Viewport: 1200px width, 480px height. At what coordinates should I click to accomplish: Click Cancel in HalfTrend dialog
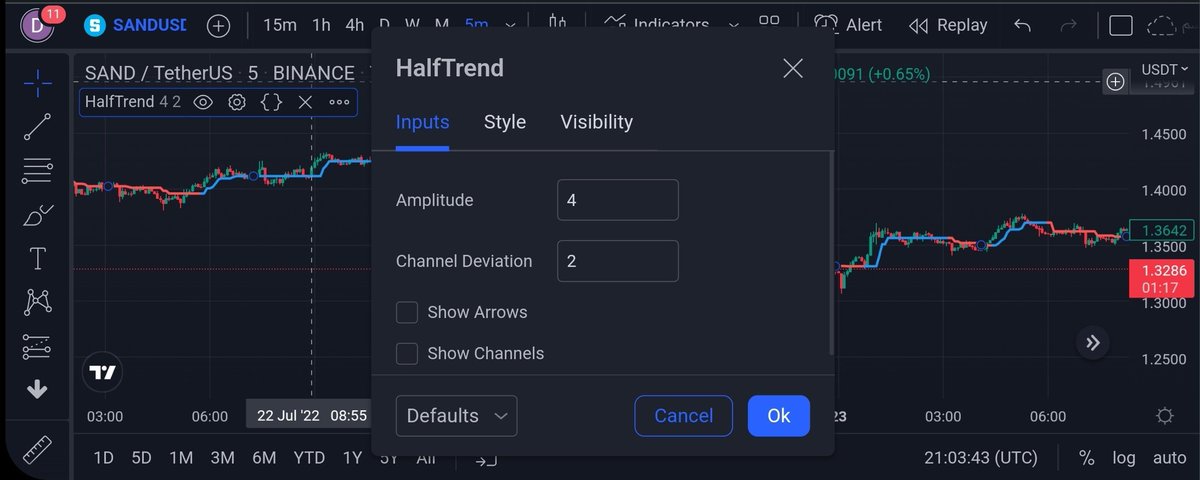tap(684, 416)
